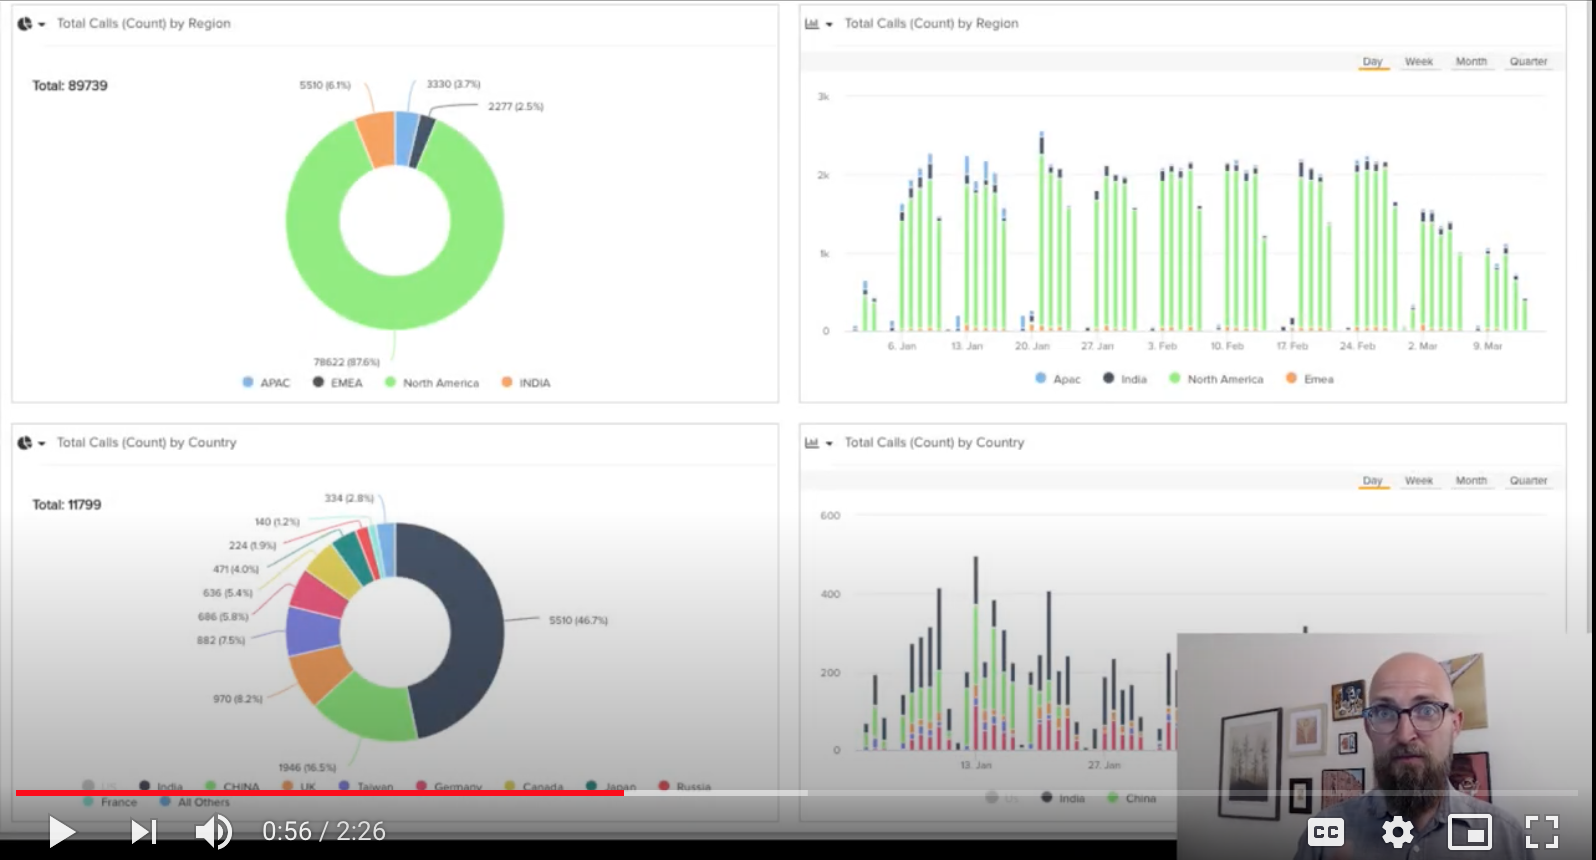This screenshot has height=860, width=1596.
Task: Open chart type dropdown arrow on Country donut
Action: (x=42, y=444)
